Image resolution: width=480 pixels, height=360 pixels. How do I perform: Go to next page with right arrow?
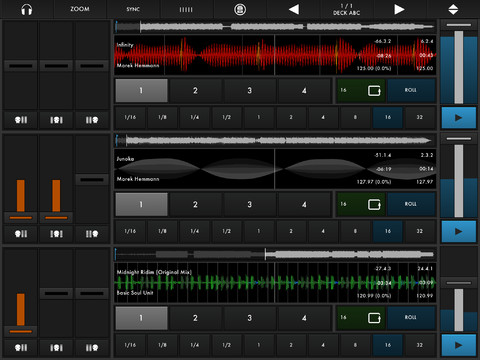[x=399, y=9]
